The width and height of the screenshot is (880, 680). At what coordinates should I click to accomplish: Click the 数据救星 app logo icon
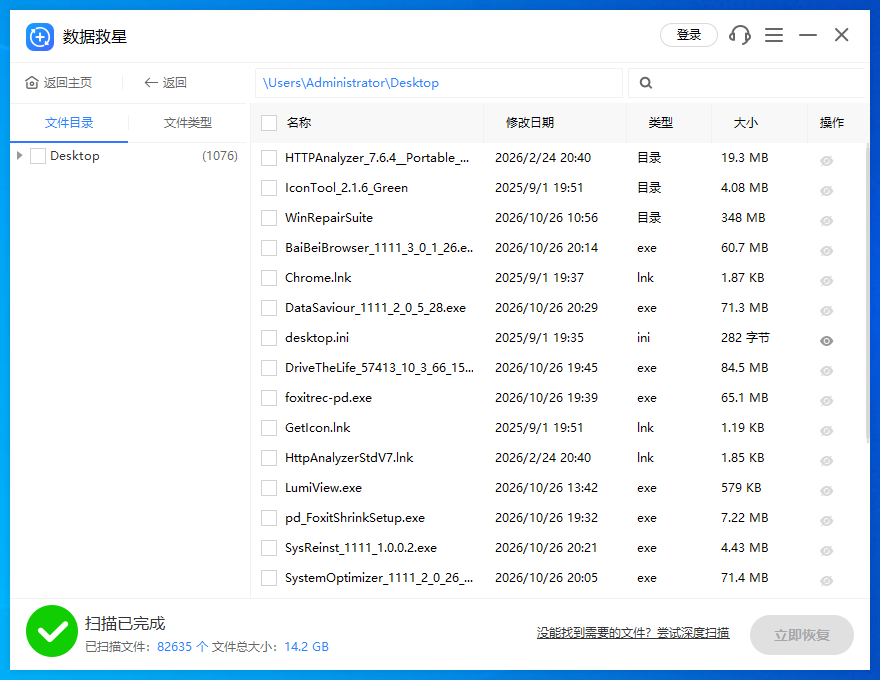tap(40, 37)
